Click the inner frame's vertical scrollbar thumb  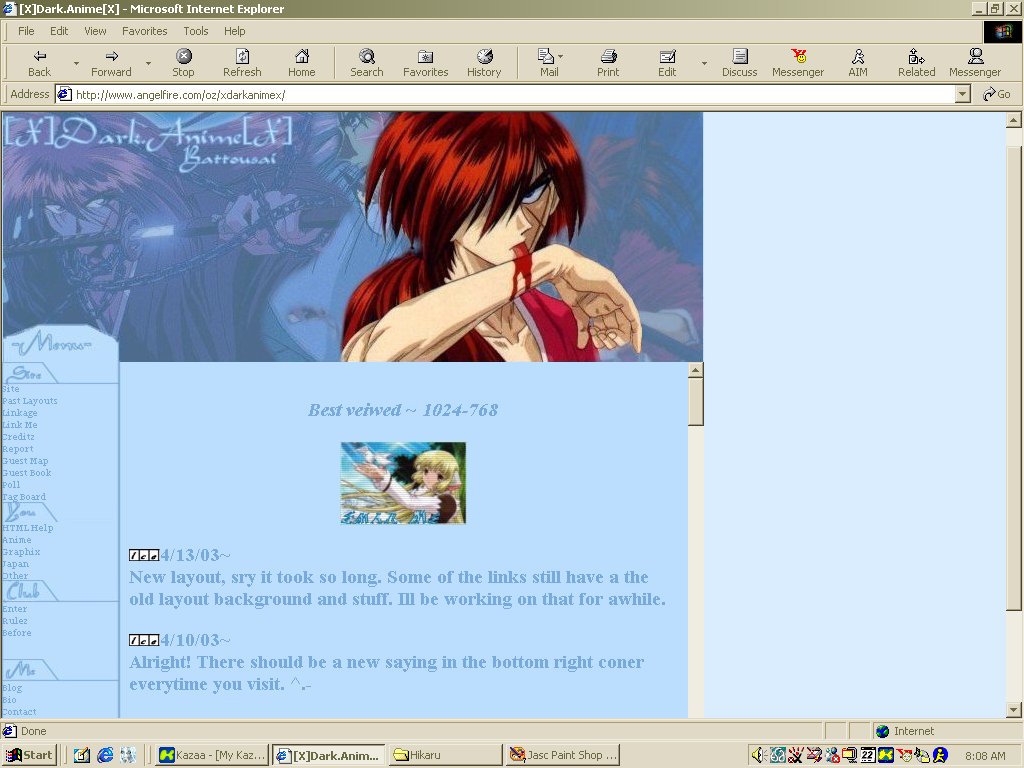coord(696,402)
